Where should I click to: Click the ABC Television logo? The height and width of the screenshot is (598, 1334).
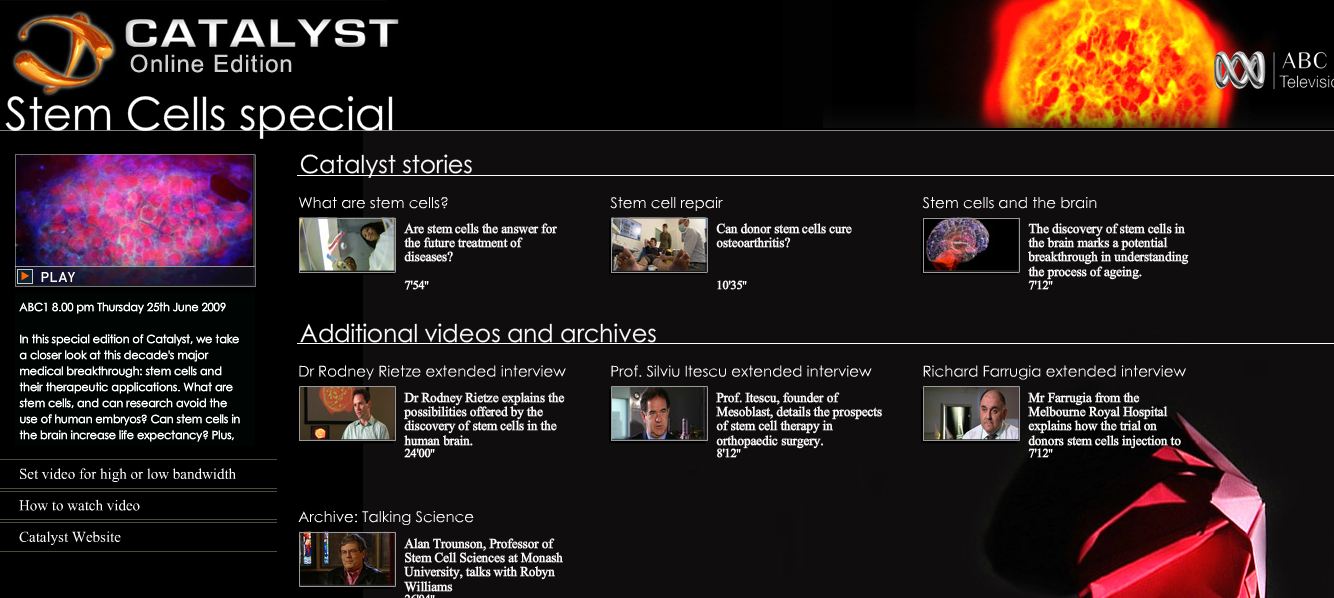click(1274, 70)
